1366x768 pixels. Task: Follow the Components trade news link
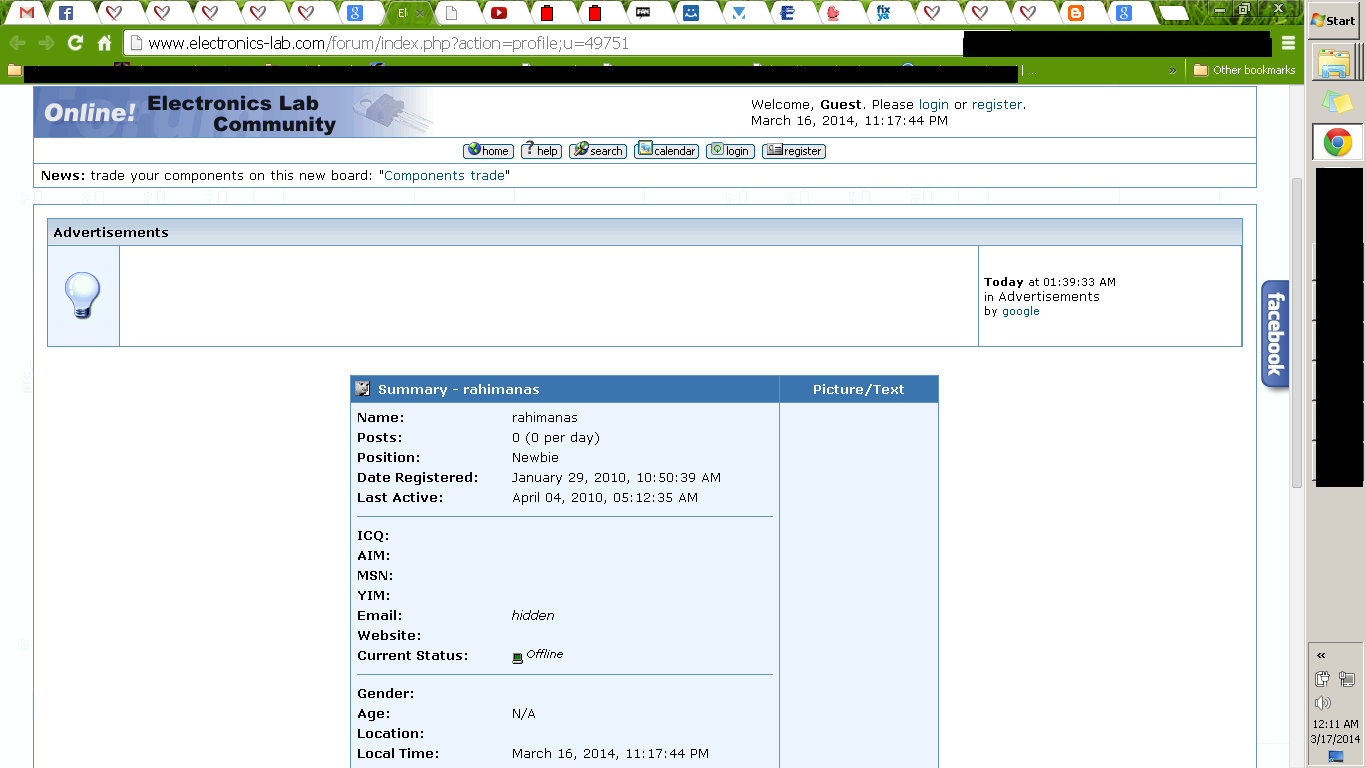444,175
